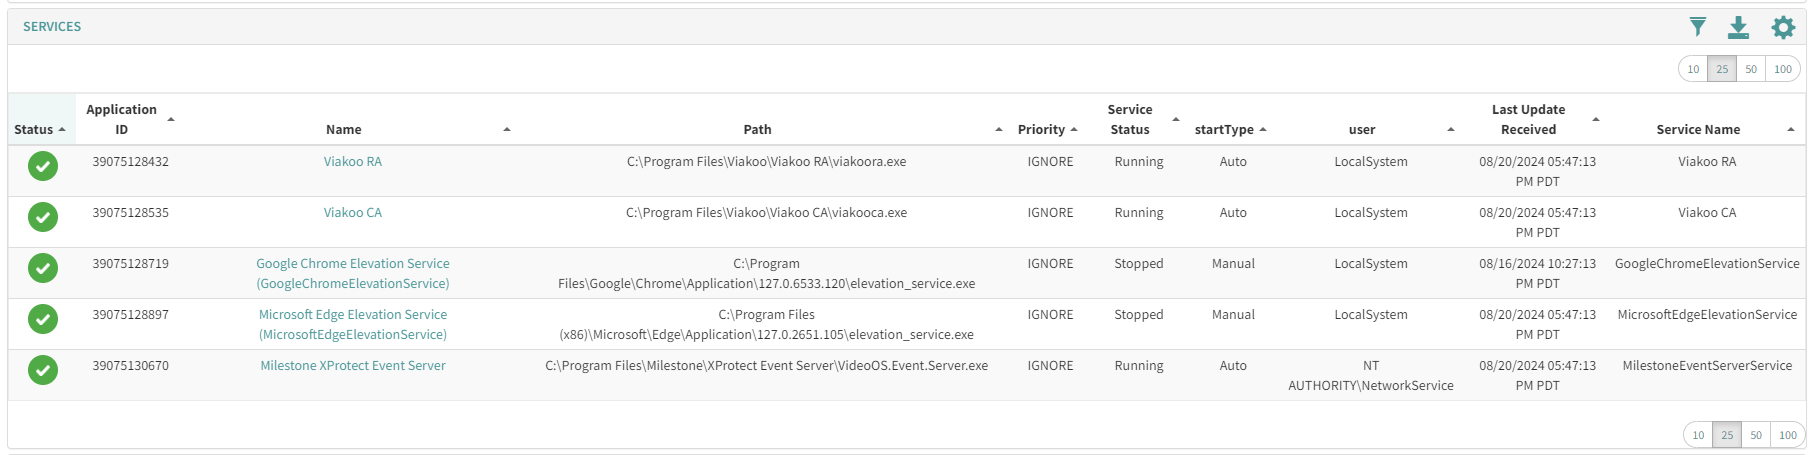Click status icon for Milestone XProtect Event Server
This screenshot has height=455, width=1816.
click(43, 370)
